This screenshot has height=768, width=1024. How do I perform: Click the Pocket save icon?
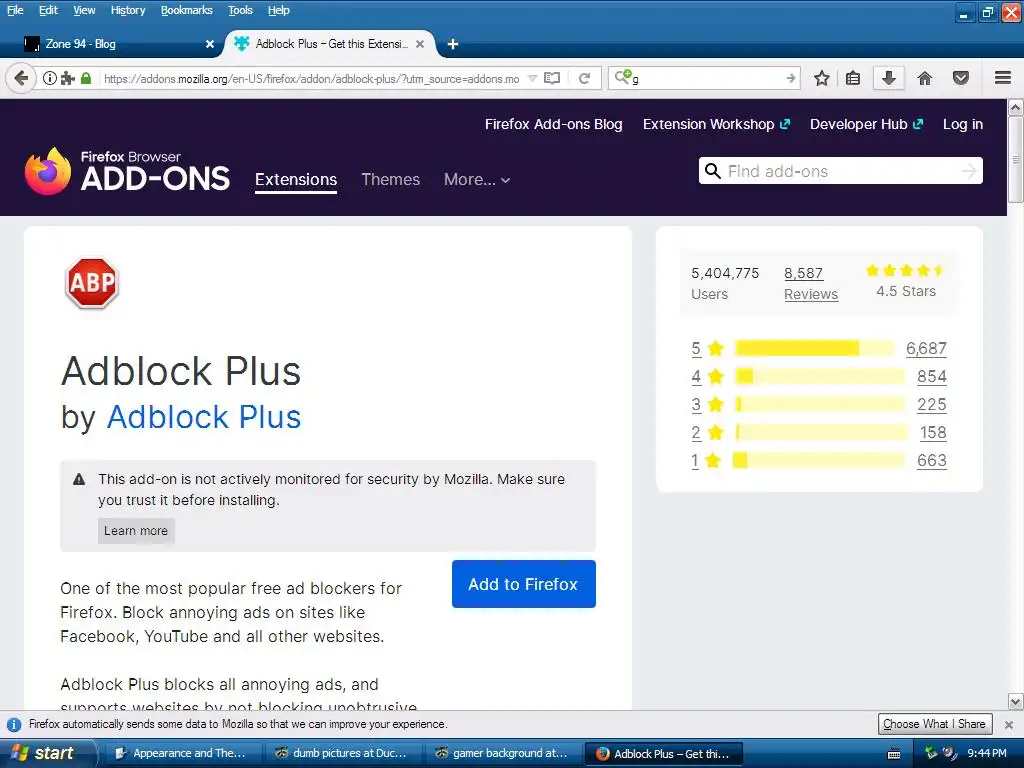961,78
